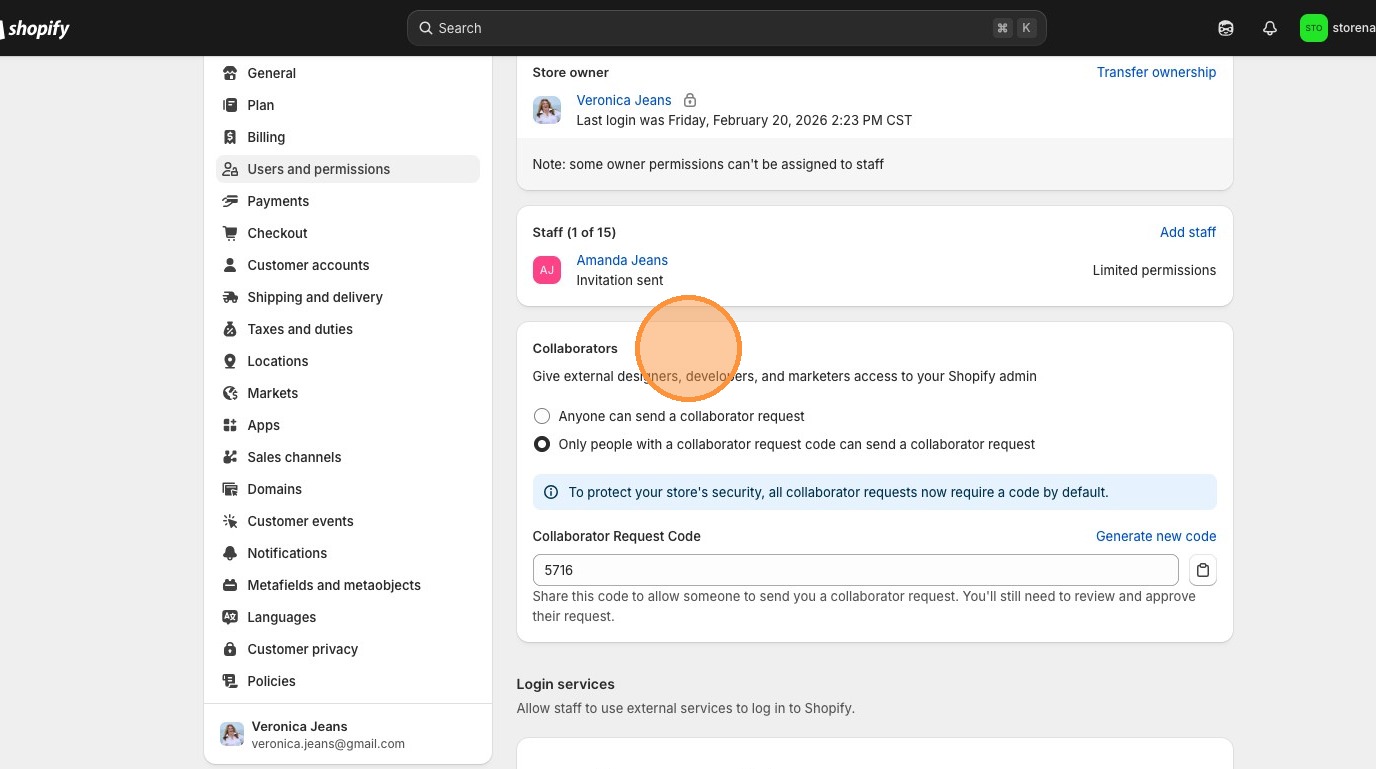Screen dimensions: 1376x769
Task: Open the top bar notification bell
Action: tap(1270, 28)
